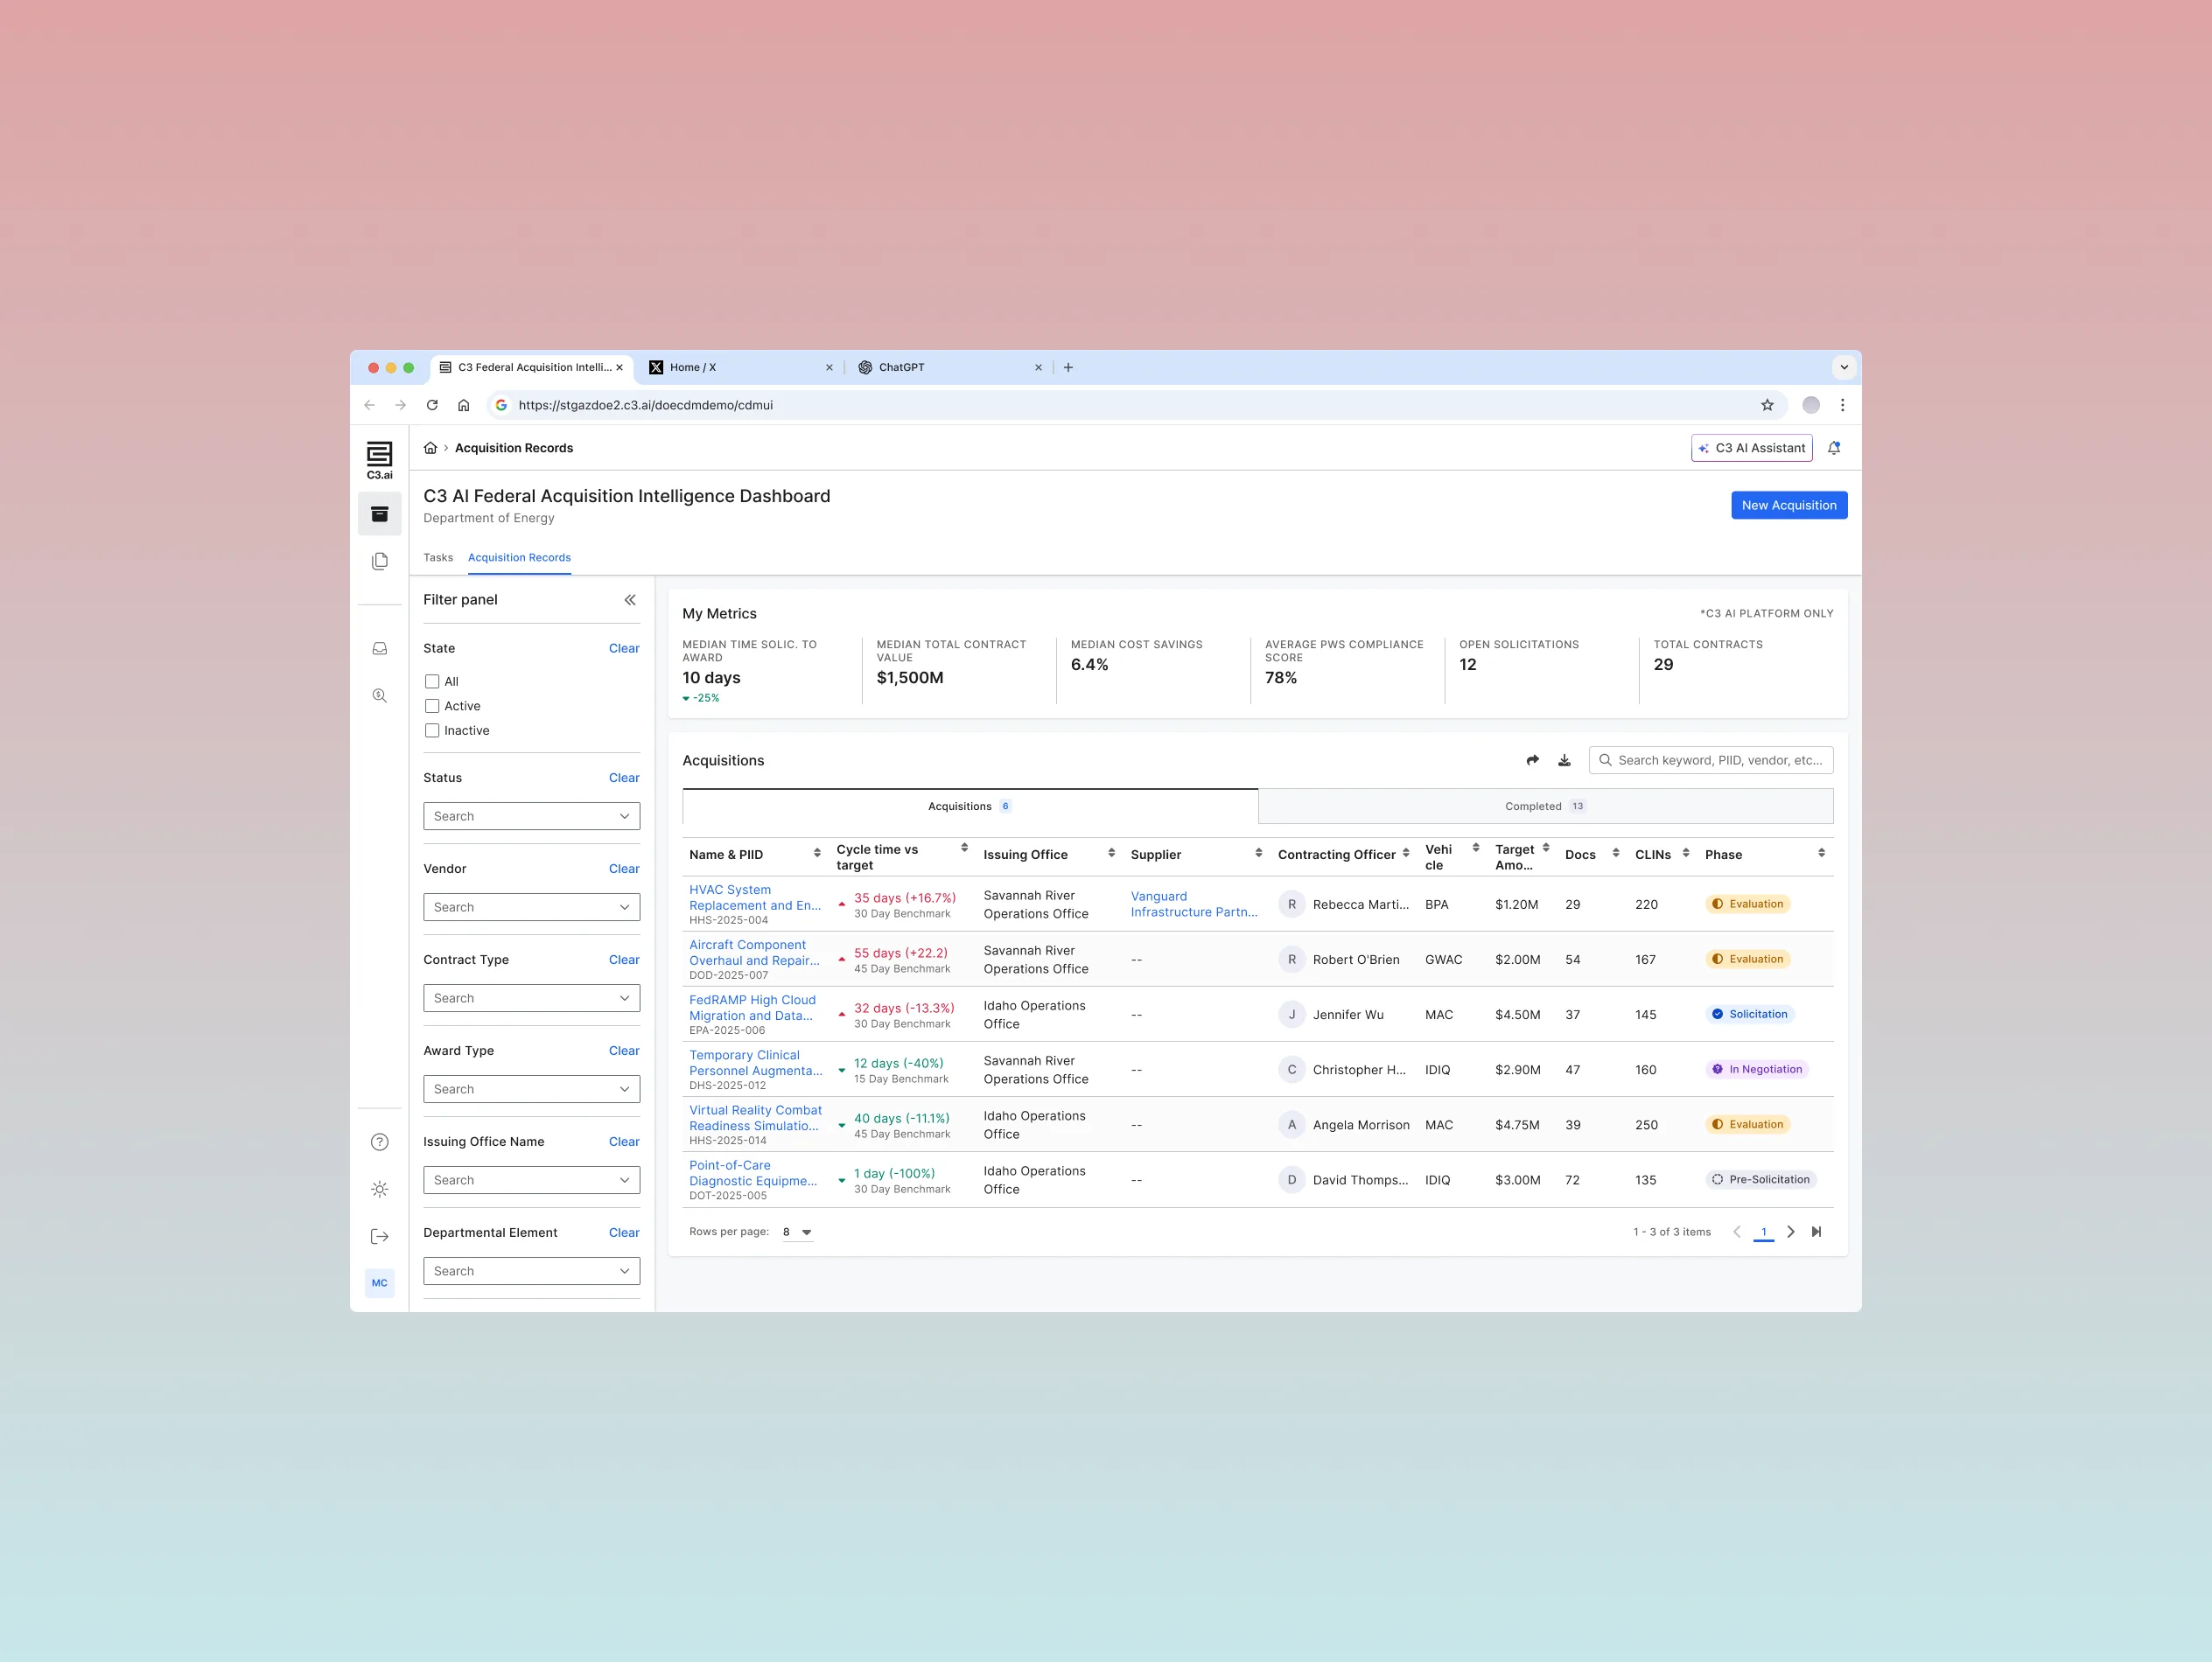The height and width of the screenshot is (1662, 2212).
Task: Open Vanguard Infrastructure Partners supplier link
Action: click(1194, 904)
